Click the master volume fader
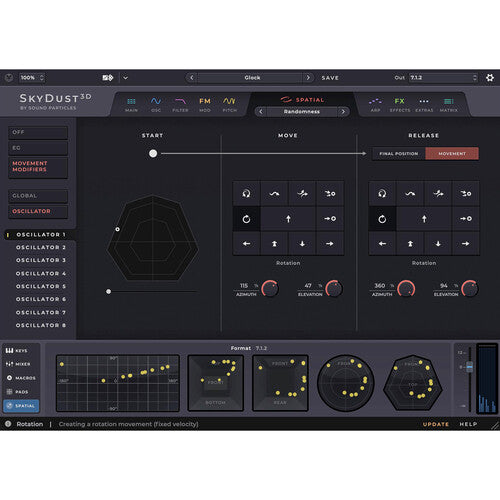The width and height of the screenshot is (500, 500). (470, 367)
